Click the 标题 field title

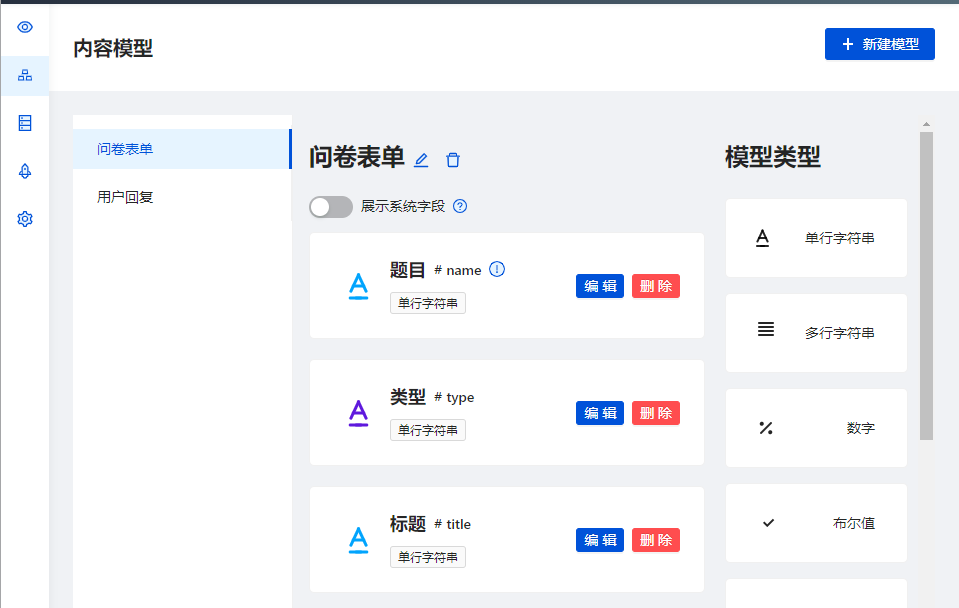click(407, 524)
